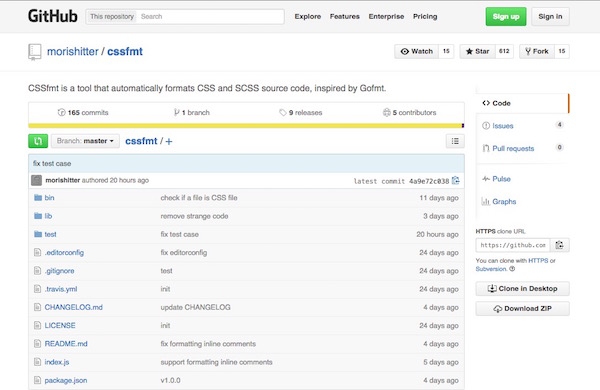Open the Pulse tab
This screenshot has width=600, height=390.
tap(501, 179)
